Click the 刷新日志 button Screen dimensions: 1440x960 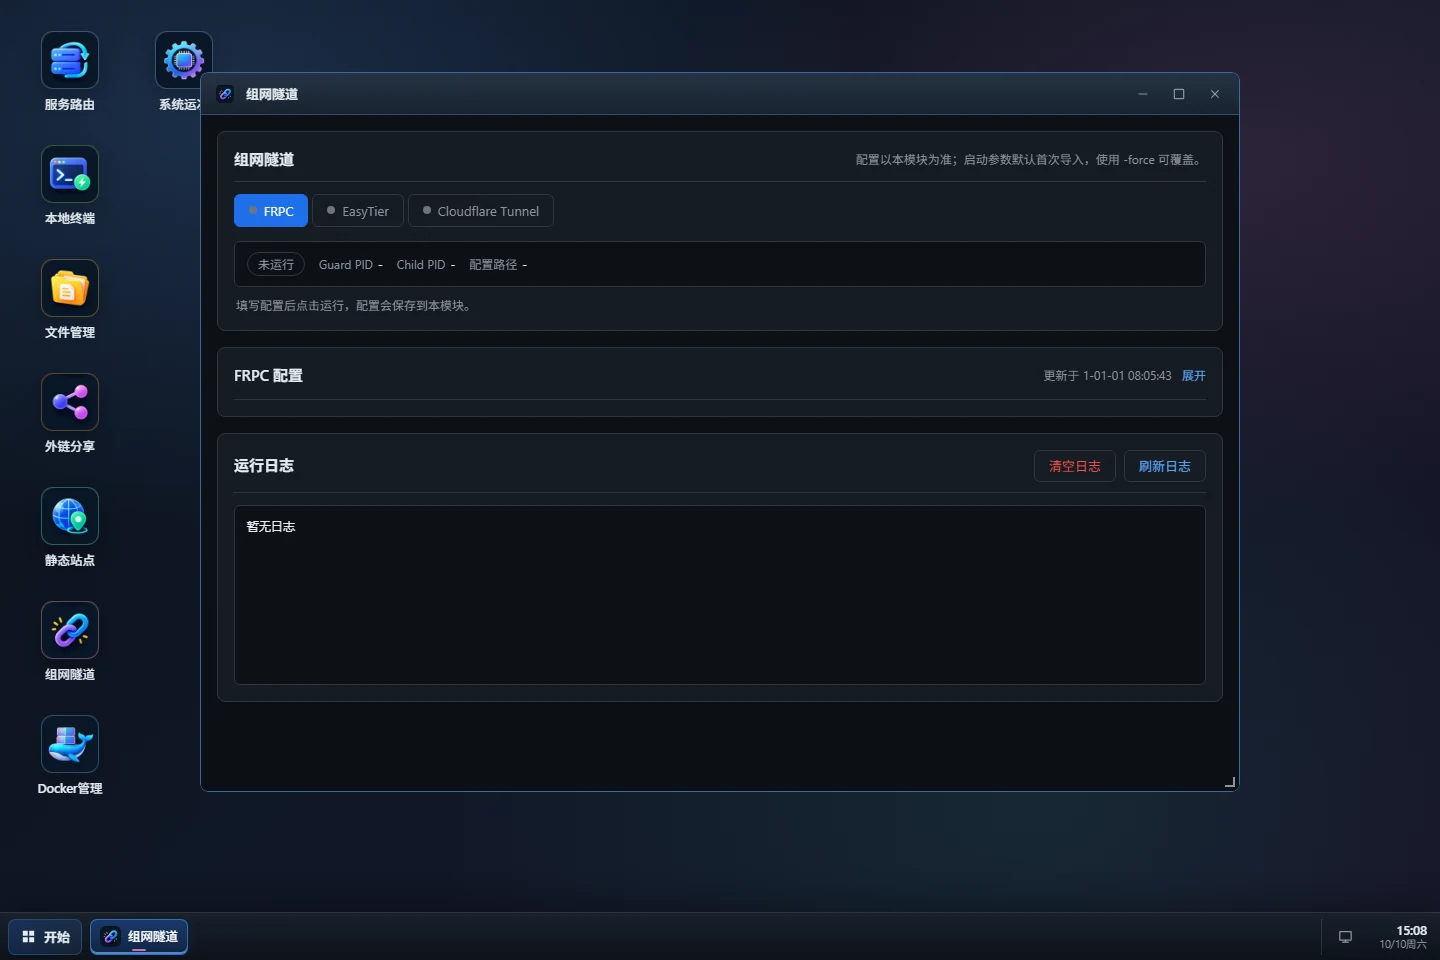pyautogui.click(x=1165, y=466)
